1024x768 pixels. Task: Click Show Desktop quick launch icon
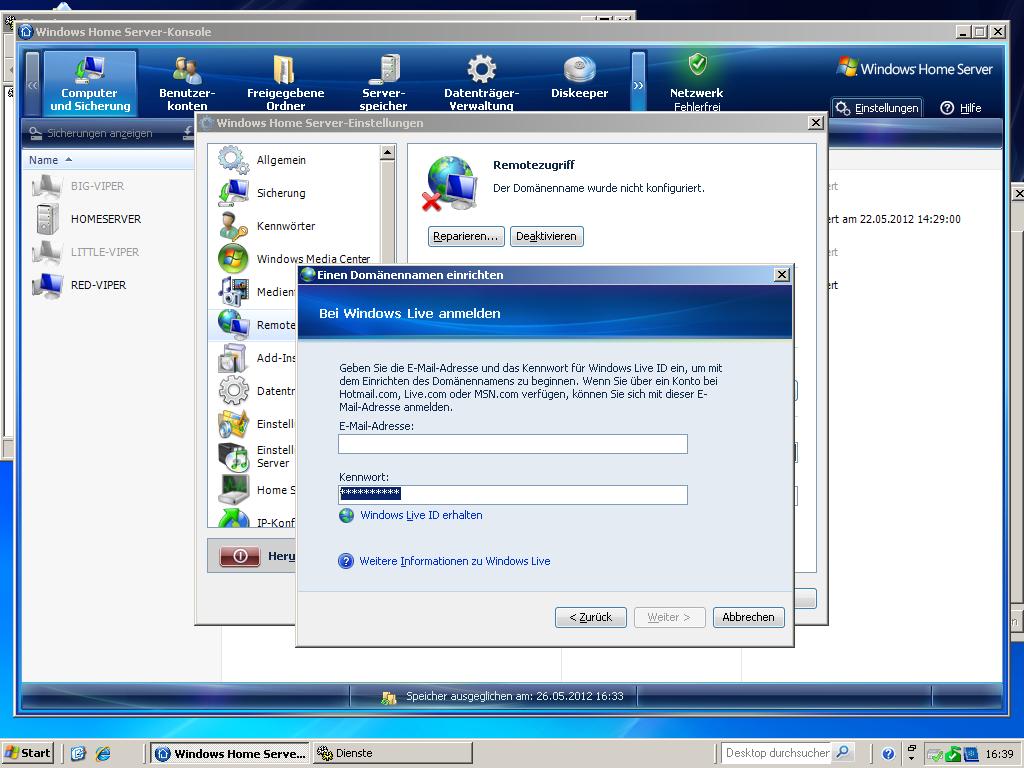coord(78,753)
